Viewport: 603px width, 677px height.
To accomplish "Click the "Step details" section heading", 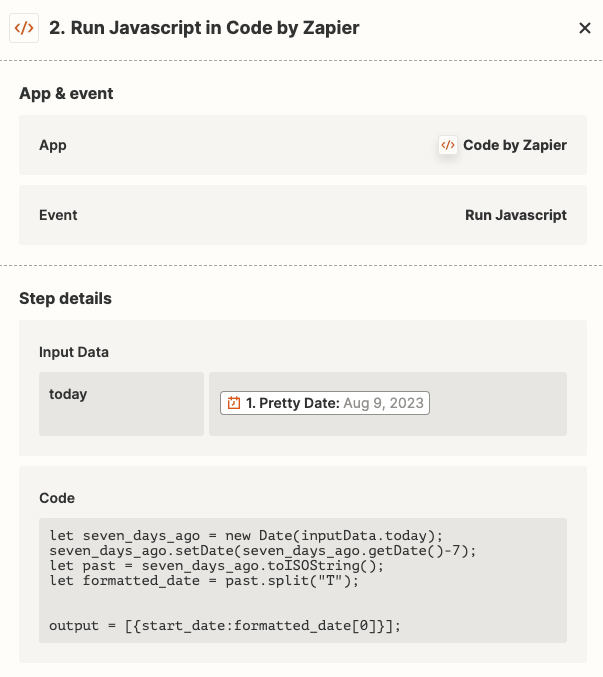I will pyautogui.click(x=65, y=298).
